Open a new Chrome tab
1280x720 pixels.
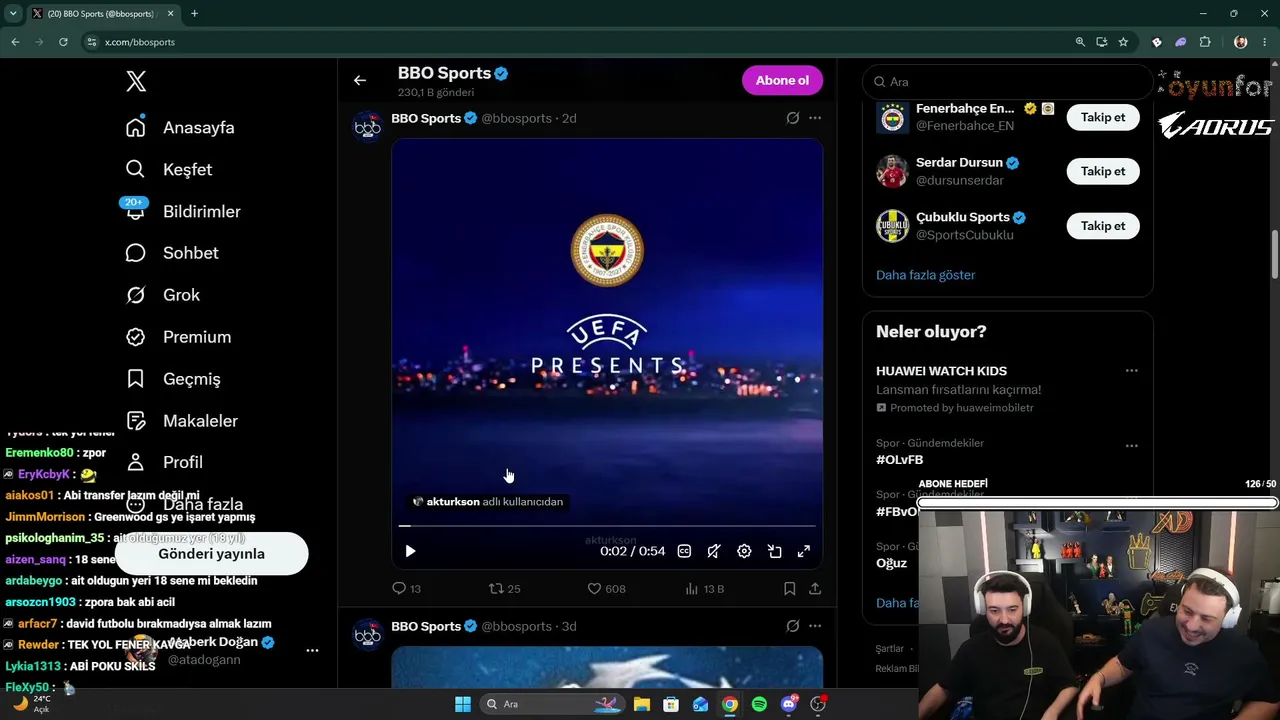click(x=194, y=14)
